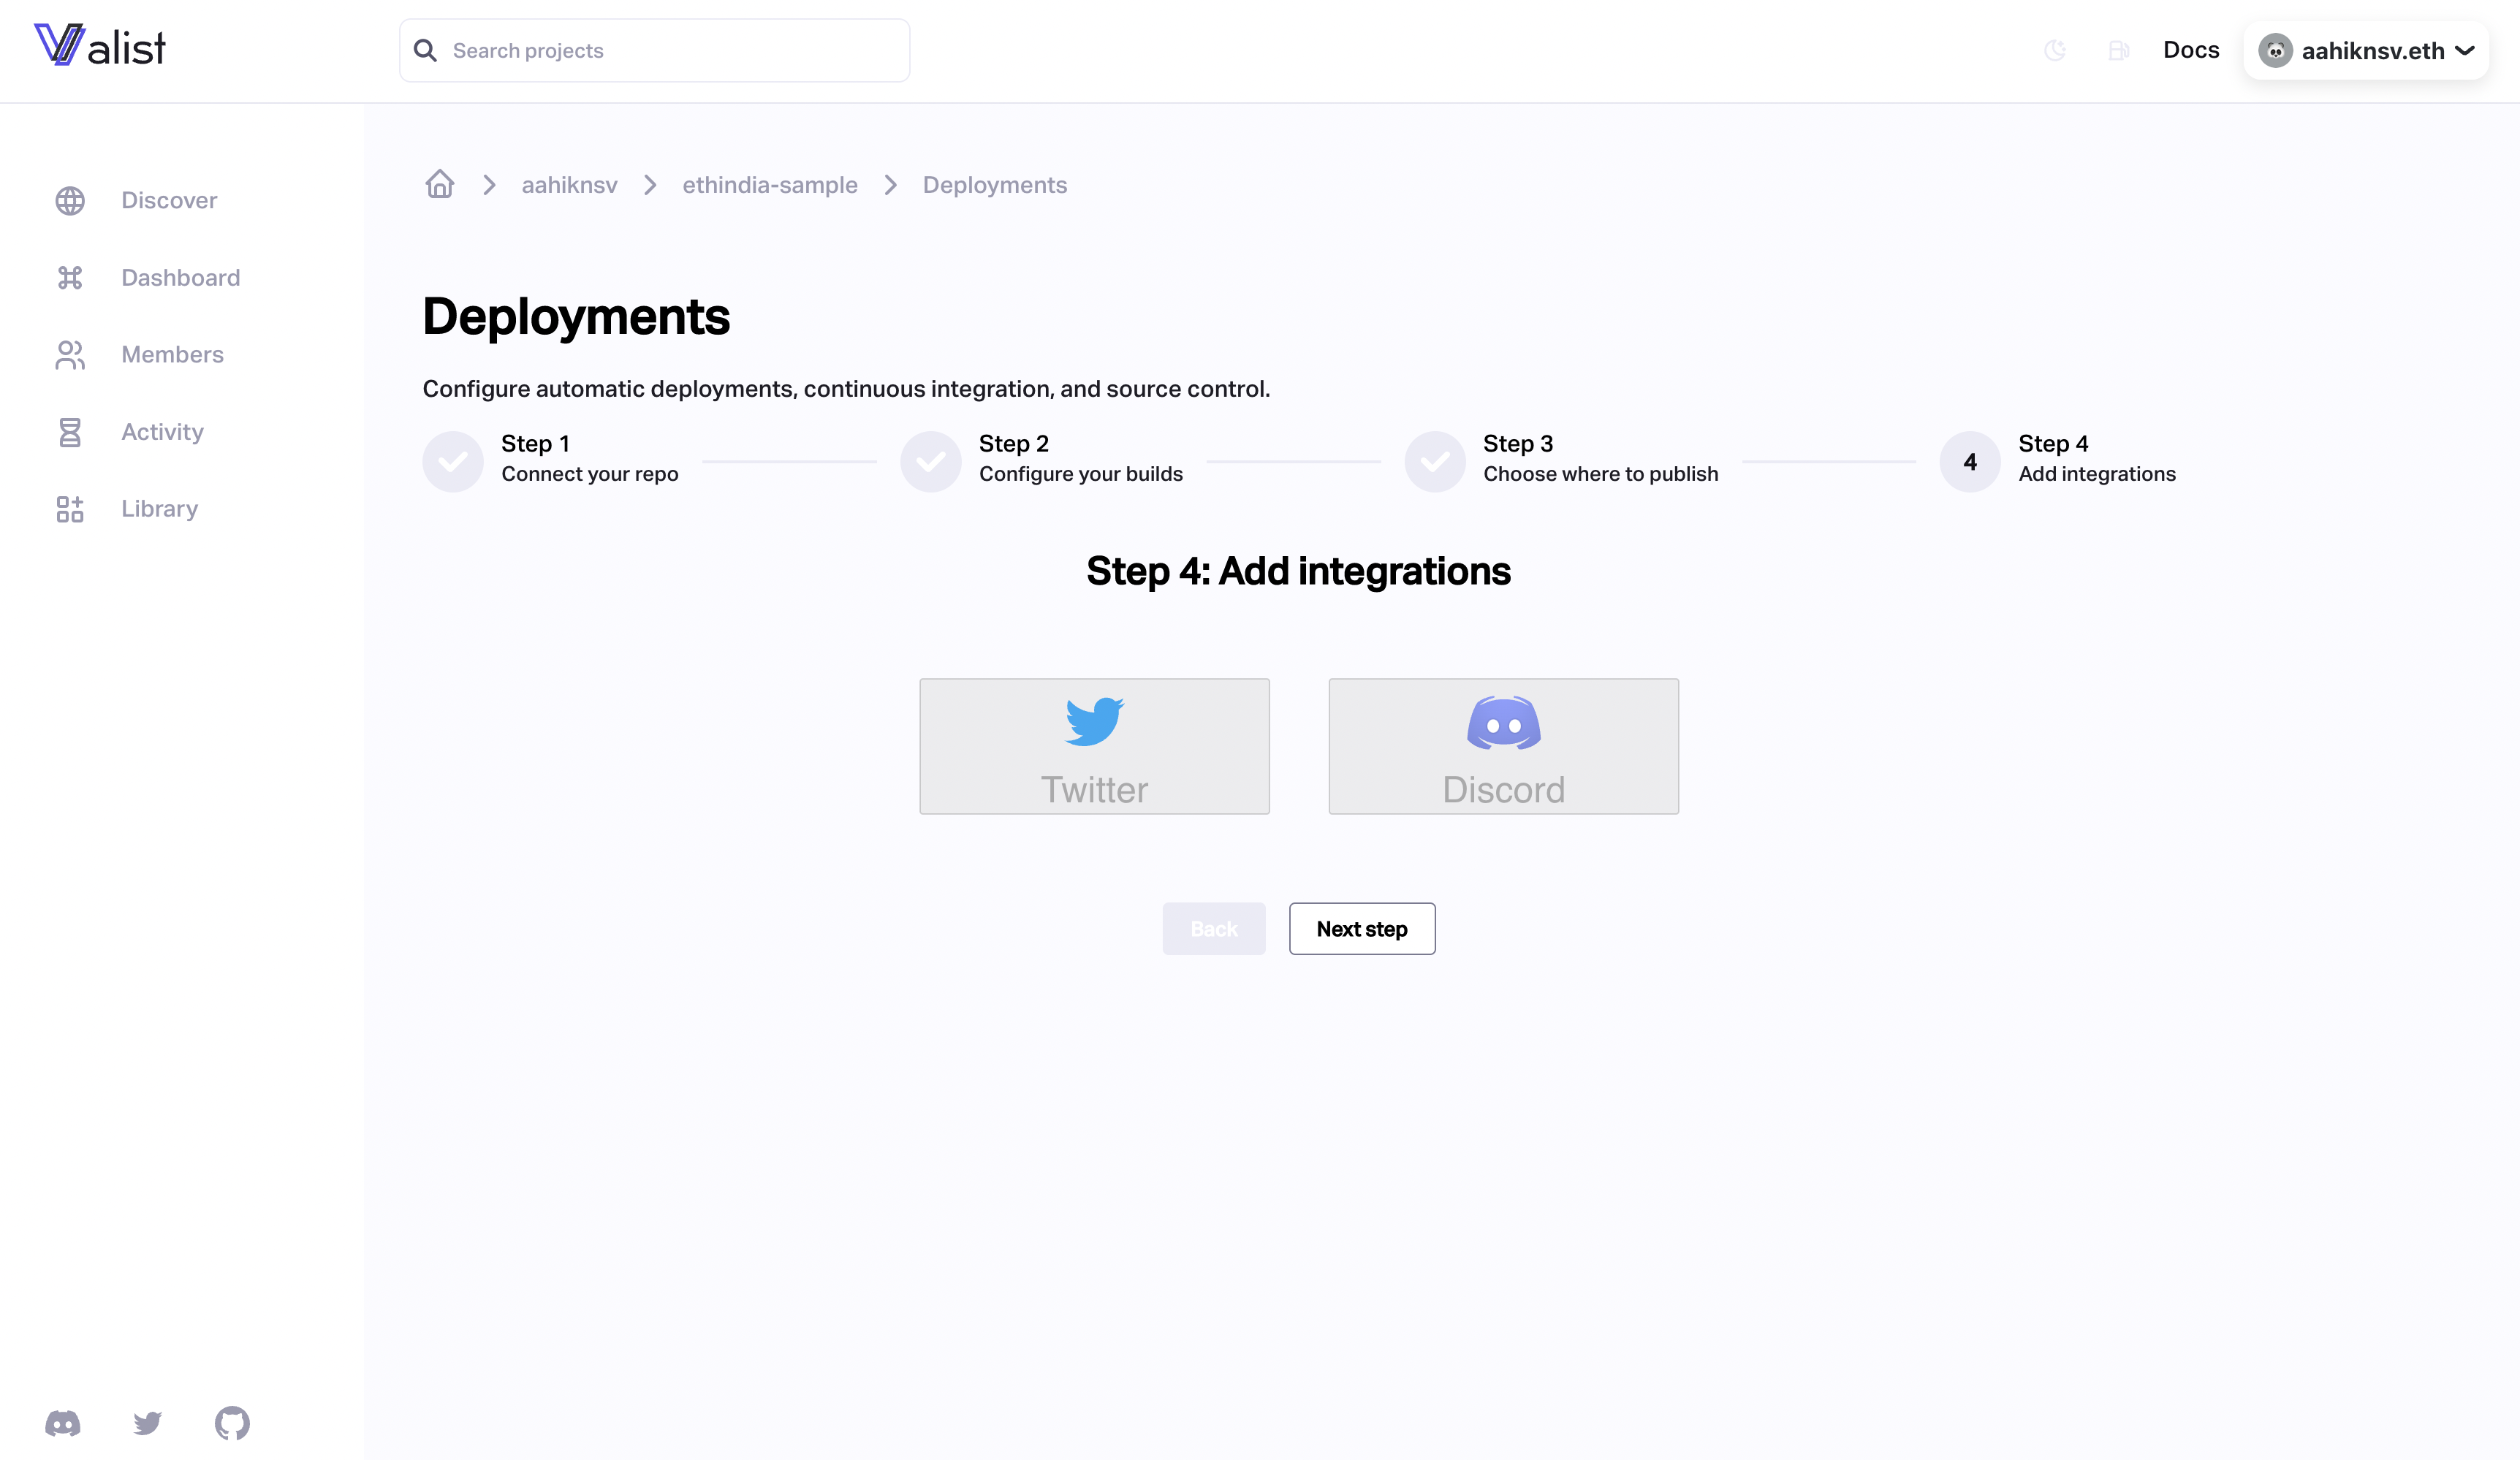Open the Dashboard menu item
Viewport: 2520px width, 1460px height.
point(180,277)
